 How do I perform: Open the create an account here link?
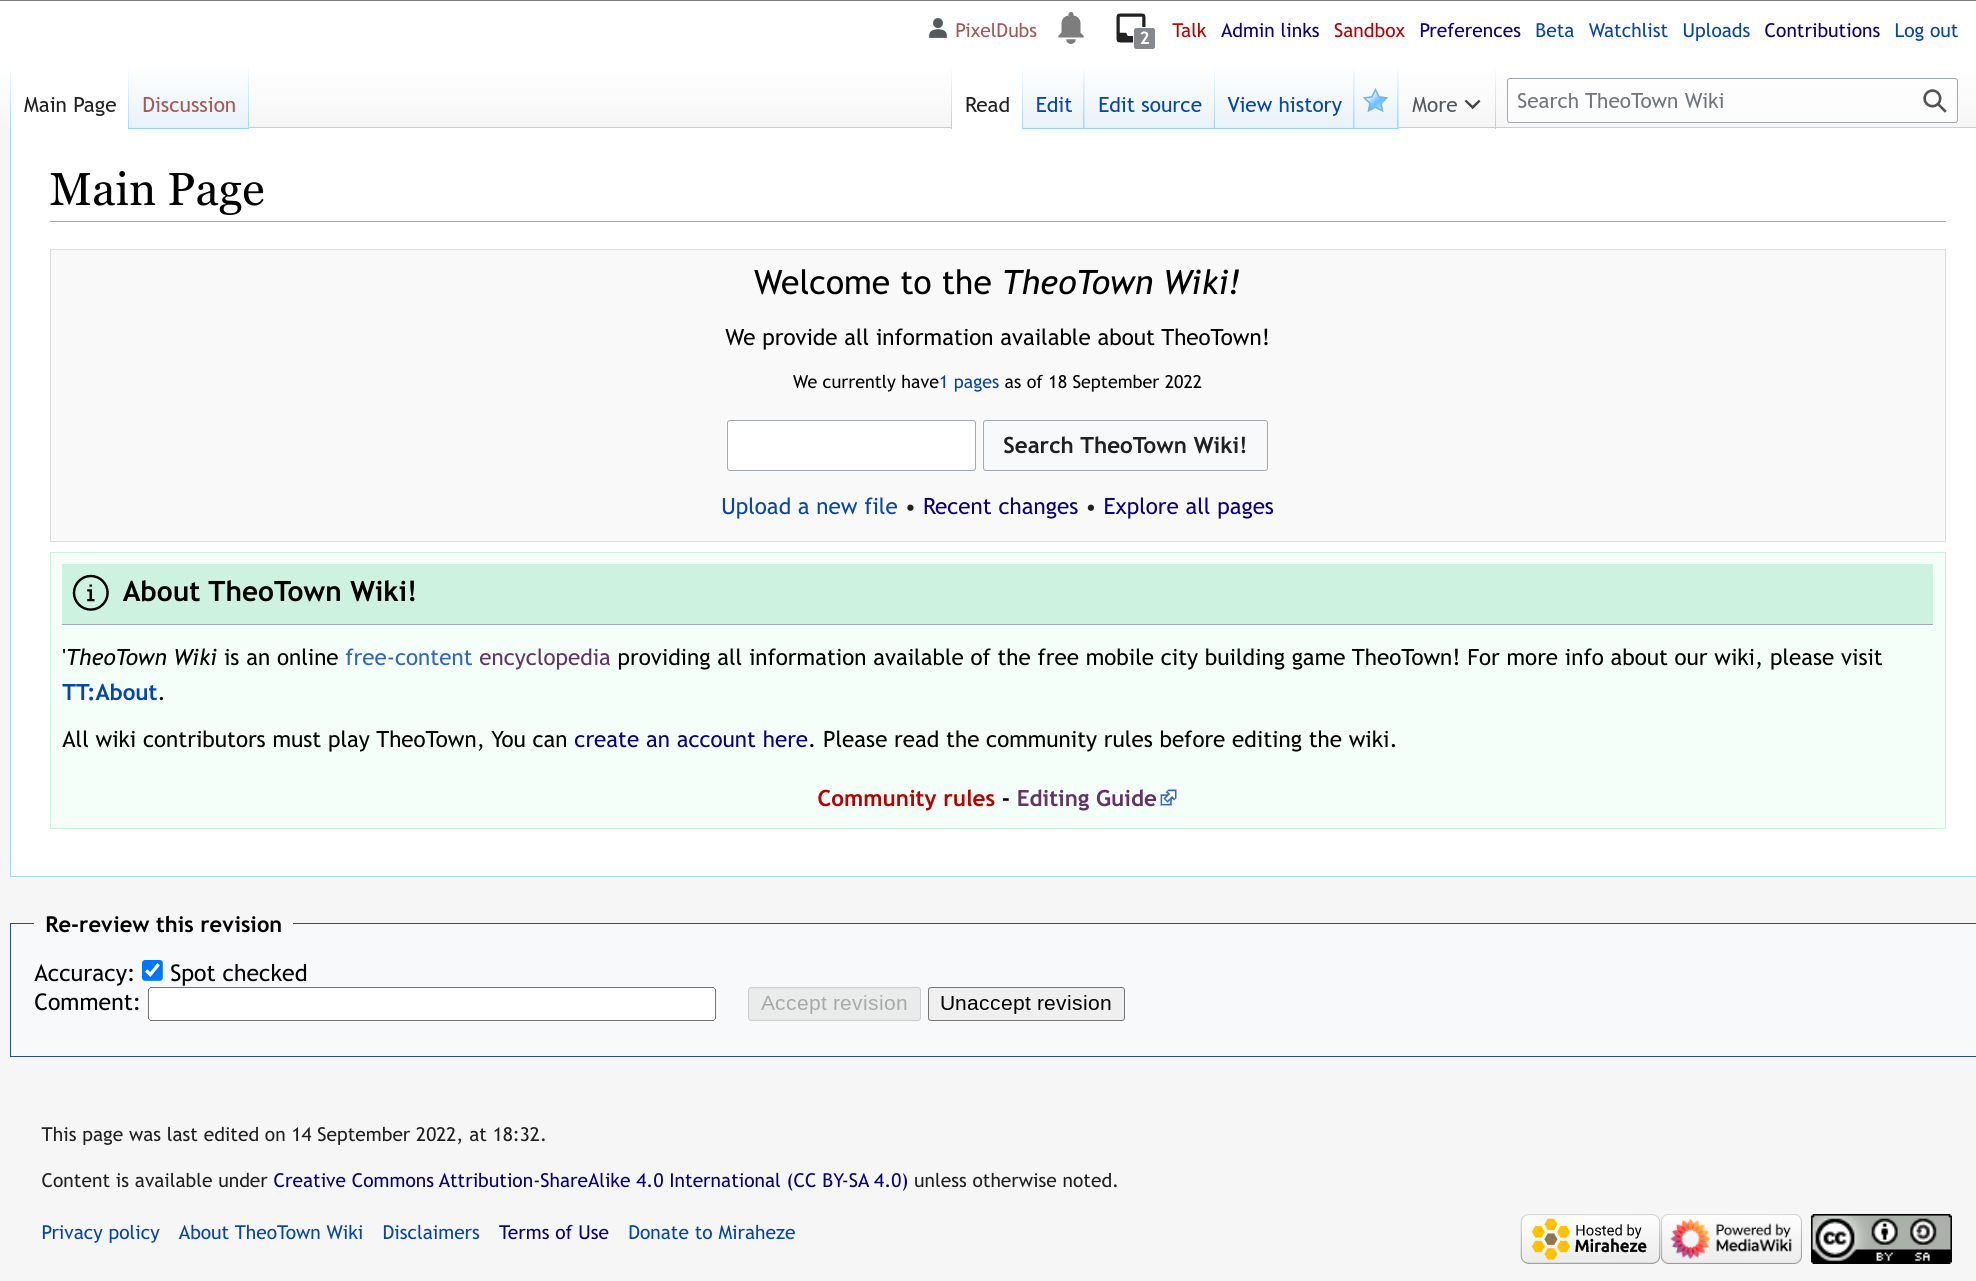coord(691,740)
